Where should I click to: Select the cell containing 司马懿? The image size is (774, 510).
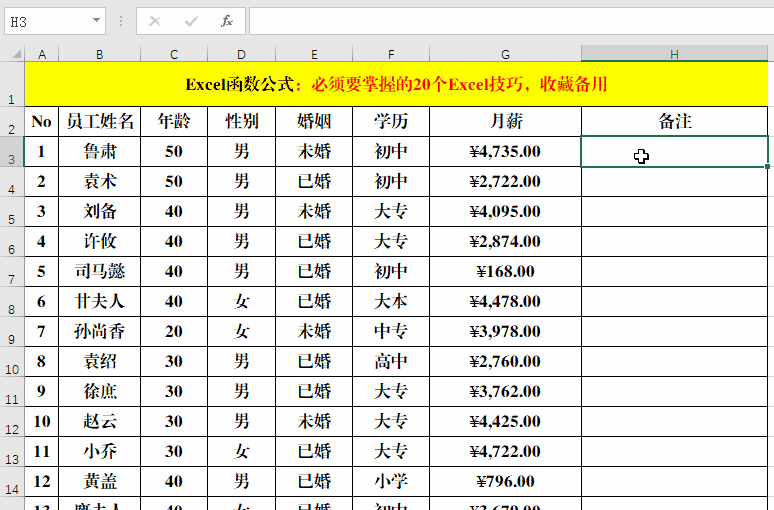point(100,272)
